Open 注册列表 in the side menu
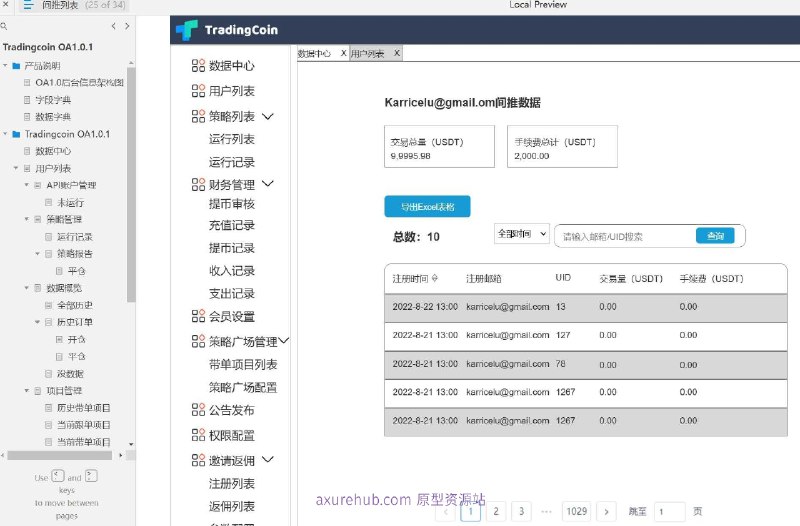The height and width of the screenshot is (526, 800). tap(232, 483)
